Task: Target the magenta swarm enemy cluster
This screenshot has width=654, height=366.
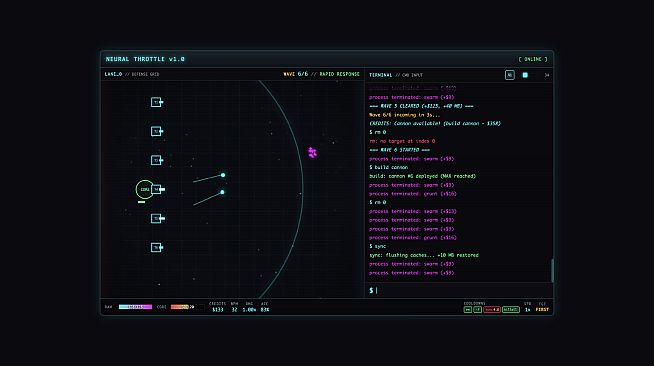Action: click(312, 153)
